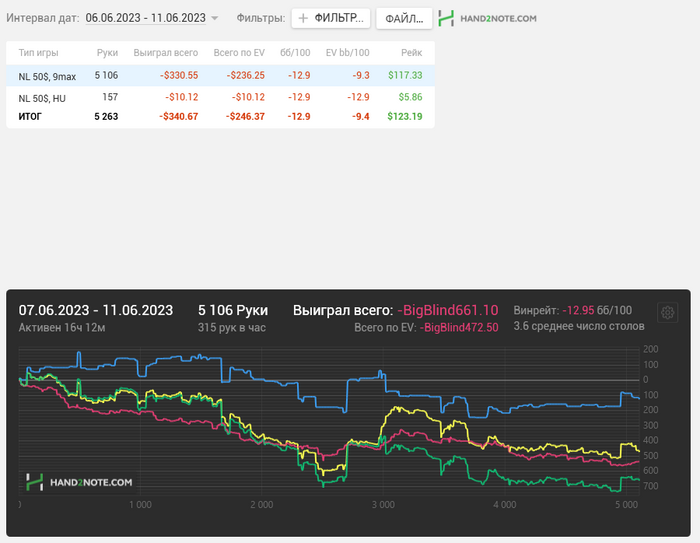Sort by EV bb/100 column header
700x543 pixels.
347,53
